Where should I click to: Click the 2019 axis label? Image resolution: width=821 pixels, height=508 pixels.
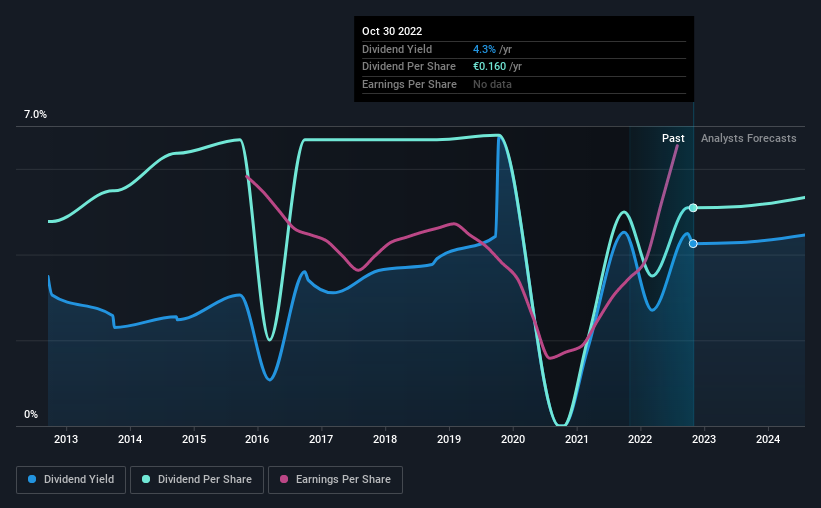click(449, 439)
